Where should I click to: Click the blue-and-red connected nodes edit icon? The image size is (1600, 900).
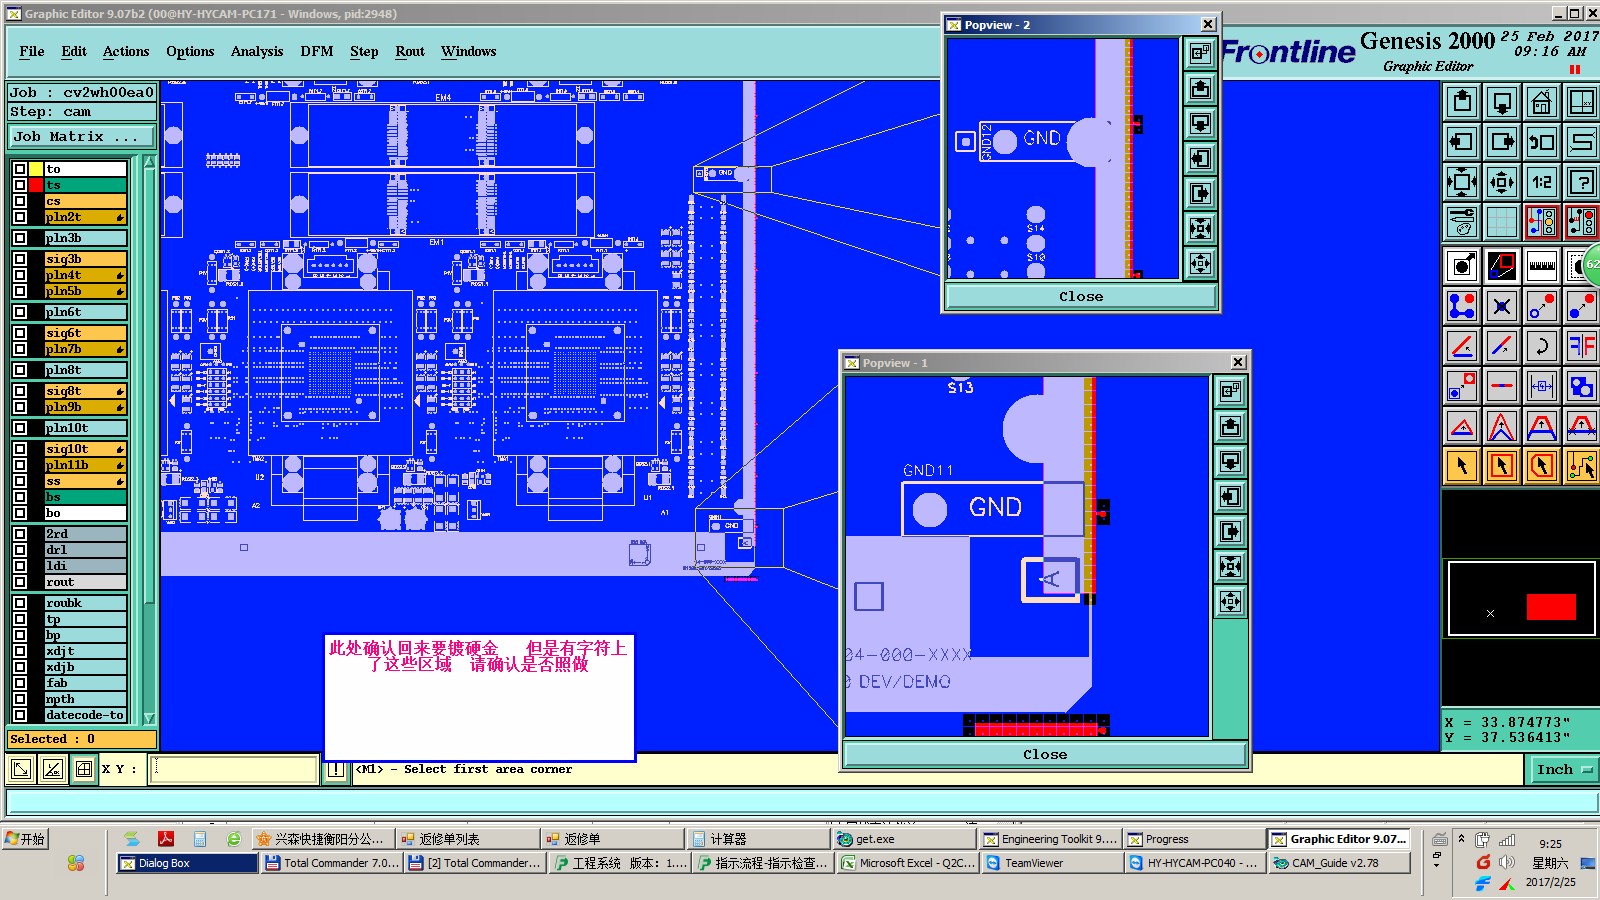(x=1462, y=306)
